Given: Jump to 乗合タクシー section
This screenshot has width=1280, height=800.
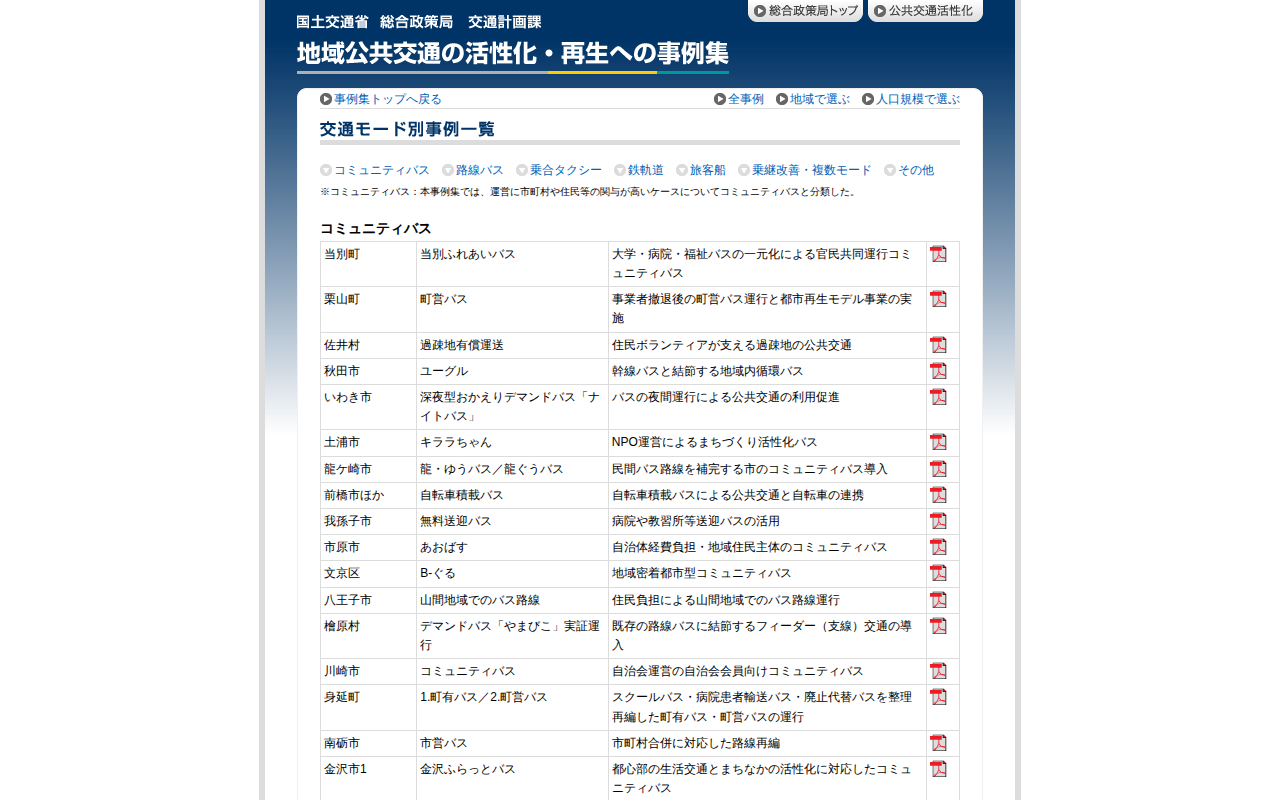Looking at the screenshot, I should pyautogui.click(x=559, y=170).
